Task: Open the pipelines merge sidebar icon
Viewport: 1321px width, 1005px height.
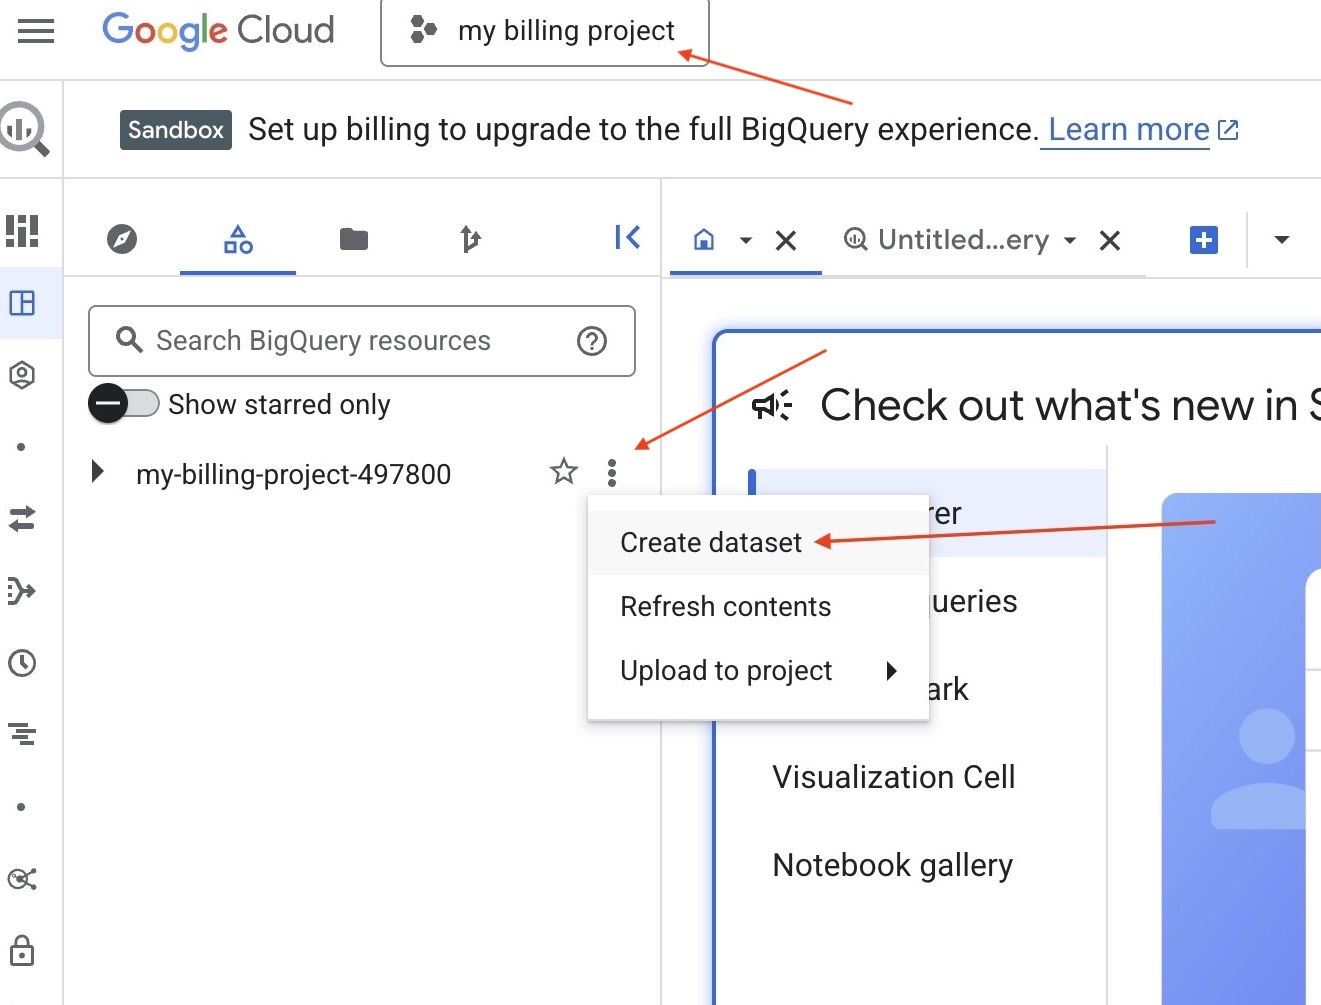Action: point(22,591)
